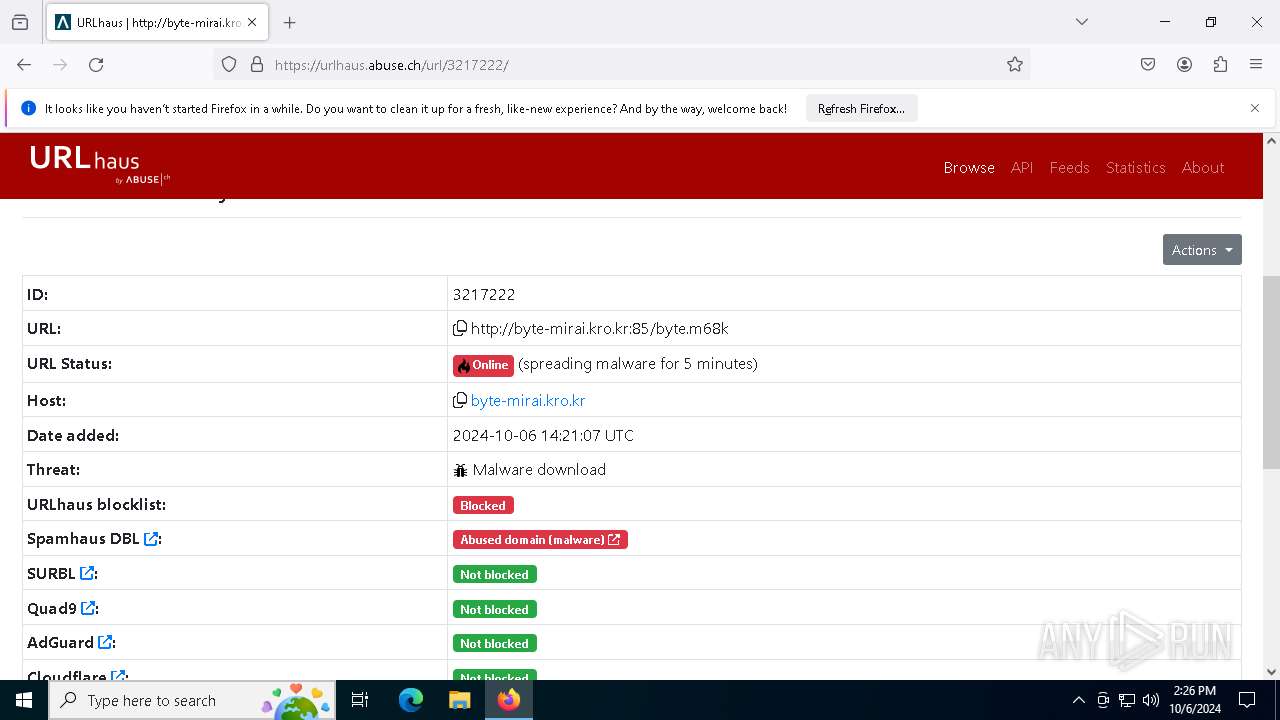1280x720 pixels.
Task: Click the taskbar search box
Action: (x=191, y=700)
